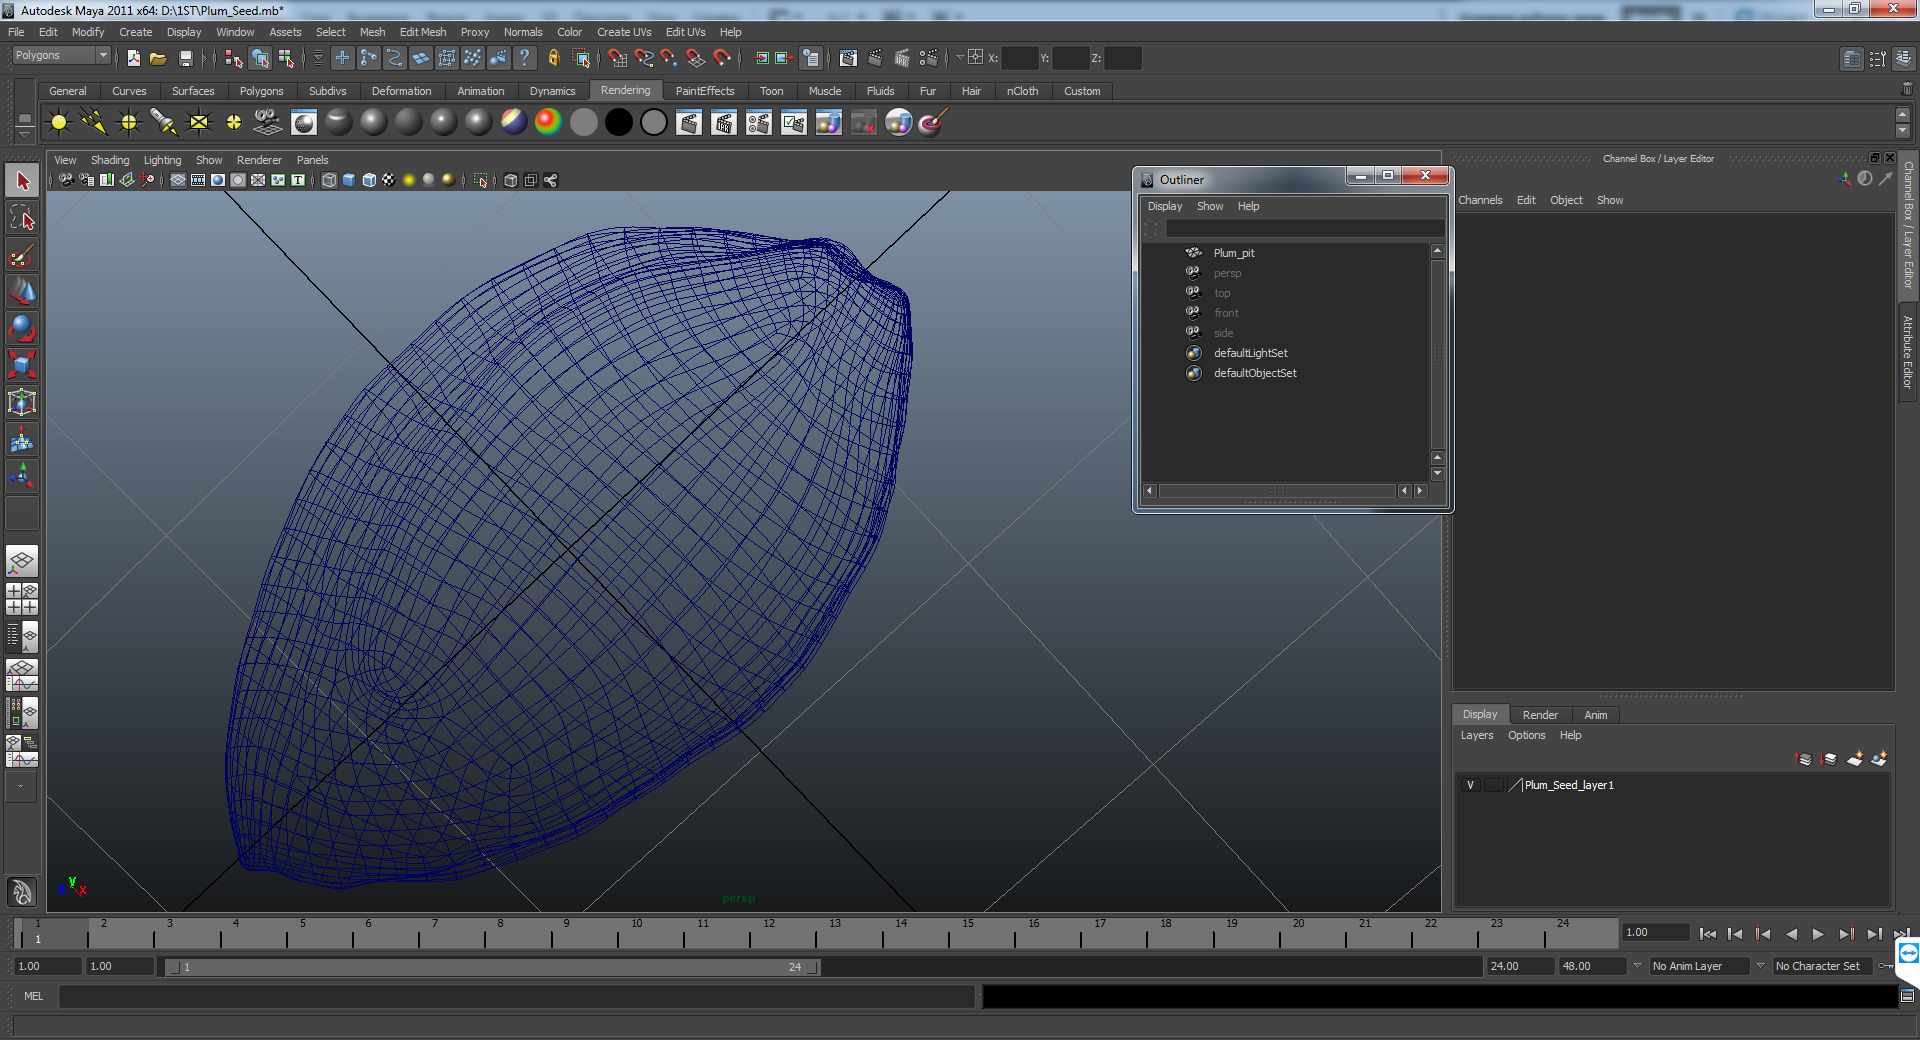
Task: Create a spot light from shelf
Action: click(x=163, y=123)
